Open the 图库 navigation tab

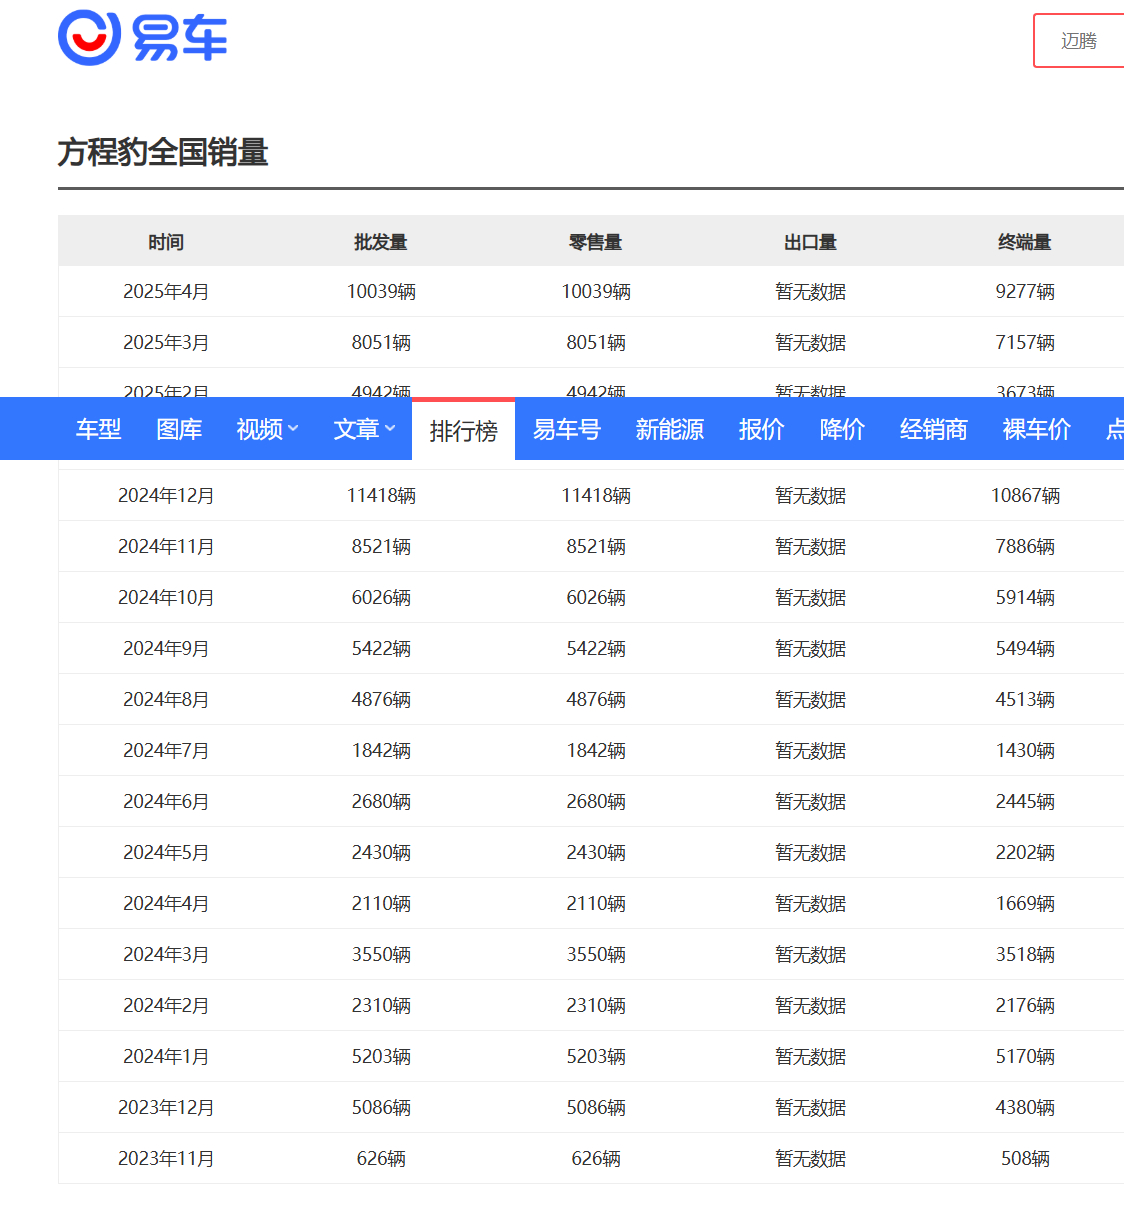click(x=179, y=429)
